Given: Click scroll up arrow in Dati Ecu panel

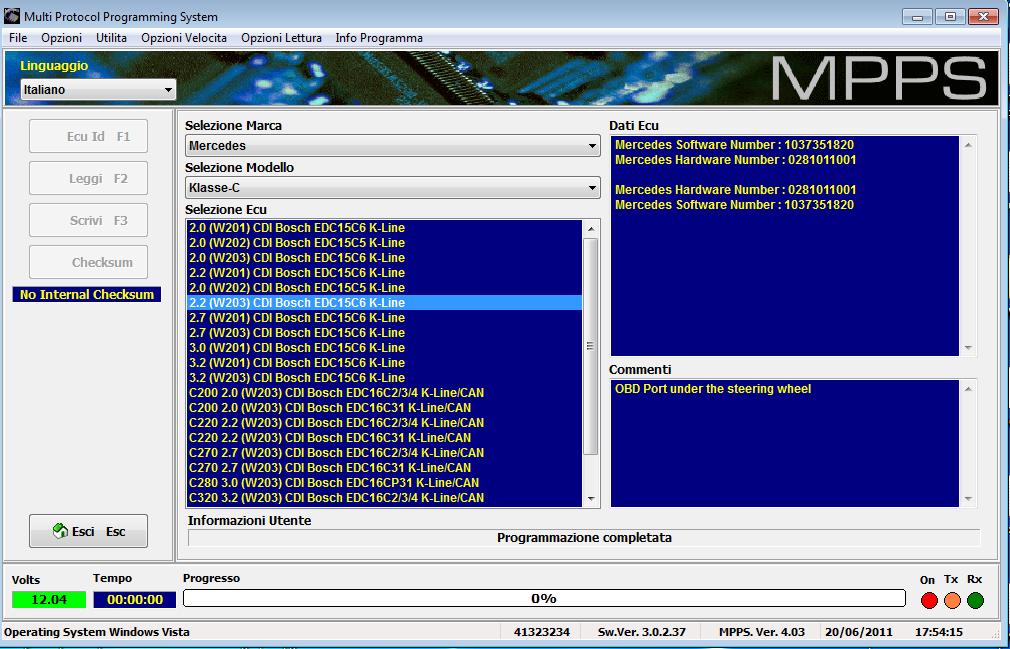Looking at the screenshot, I should click(968, 146).
